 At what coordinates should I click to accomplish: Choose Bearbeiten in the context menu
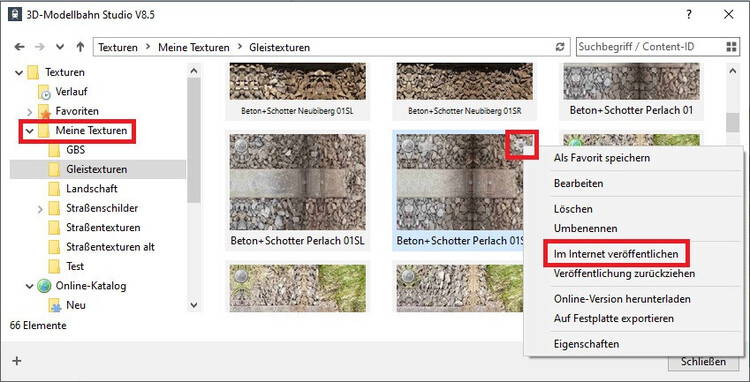[578, 183]
